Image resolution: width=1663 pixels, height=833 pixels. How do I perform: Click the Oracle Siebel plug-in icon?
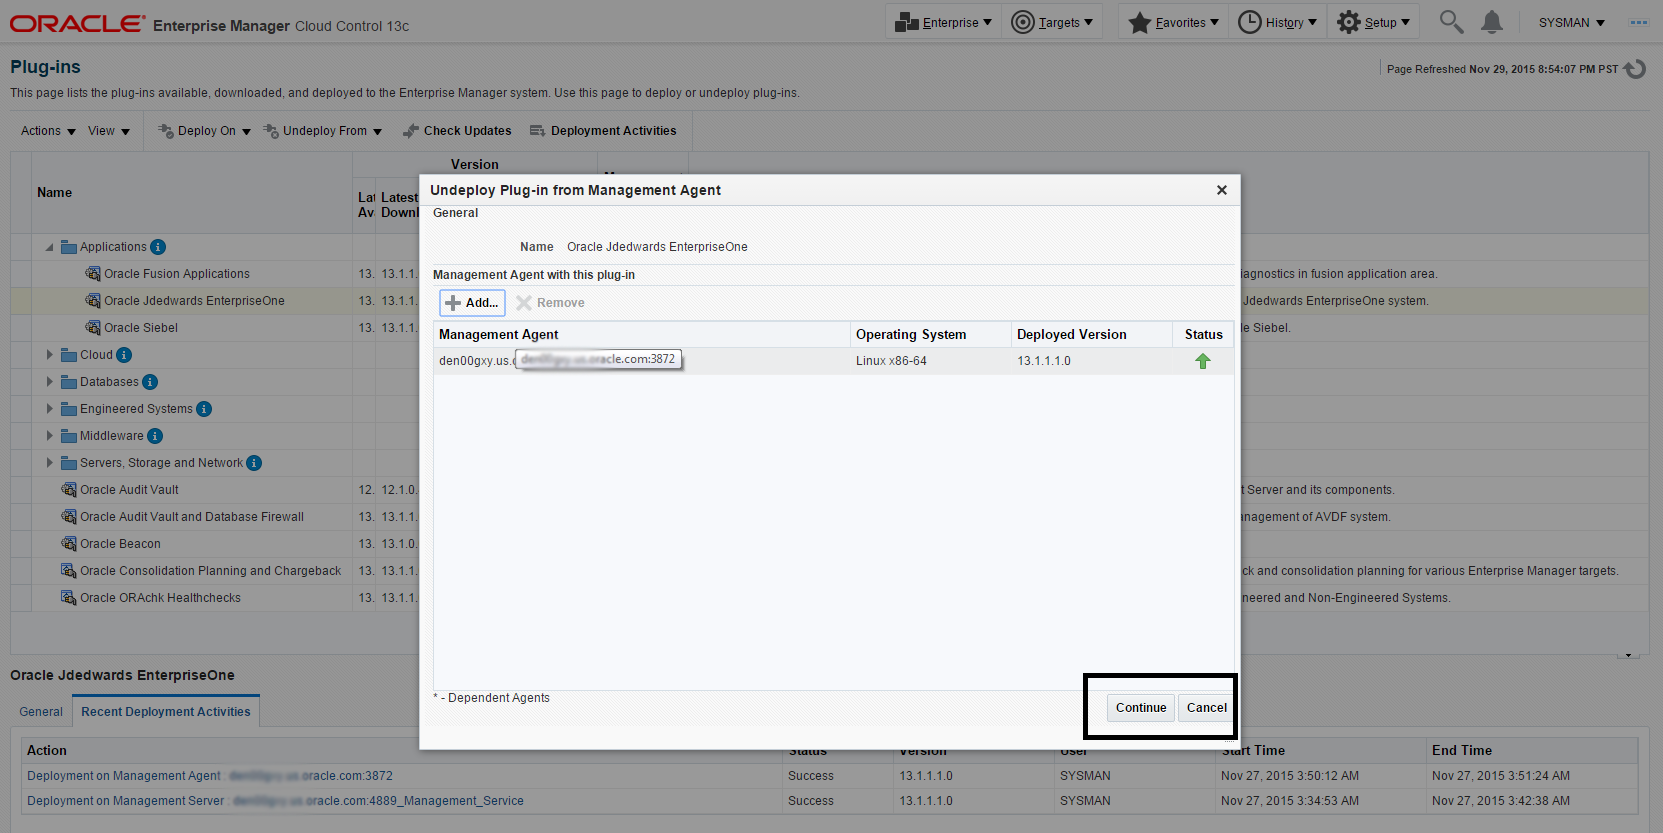click(93, 328)
